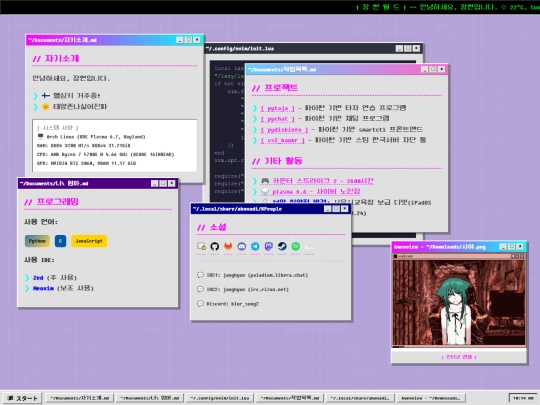Click the '사용 언어:' label
The width and height of the screenshot is (540, 405).
pyautogui.click(x=41, y=222)
